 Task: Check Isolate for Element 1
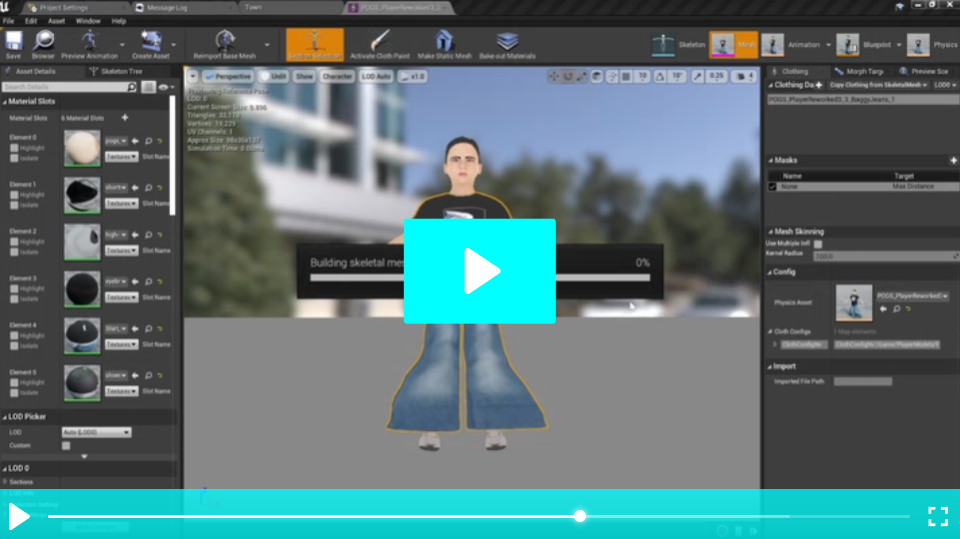tap(14, 204)
